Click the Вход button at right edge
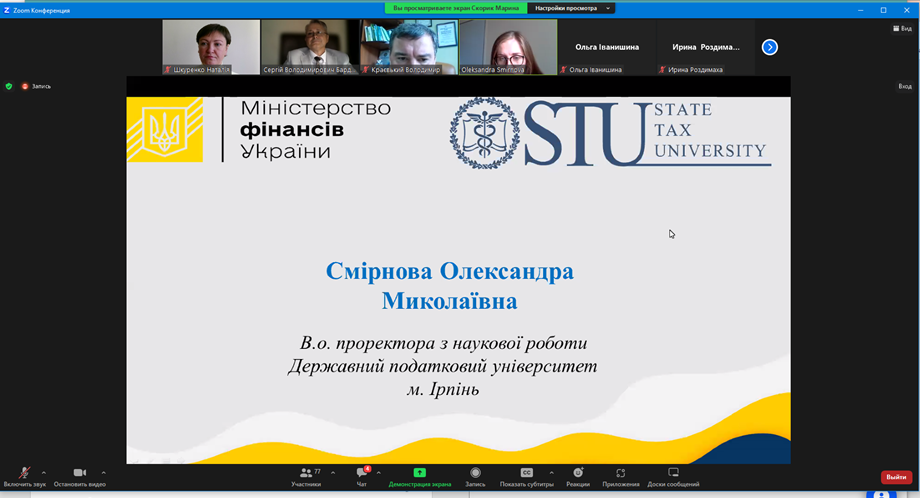 (905, 86)
